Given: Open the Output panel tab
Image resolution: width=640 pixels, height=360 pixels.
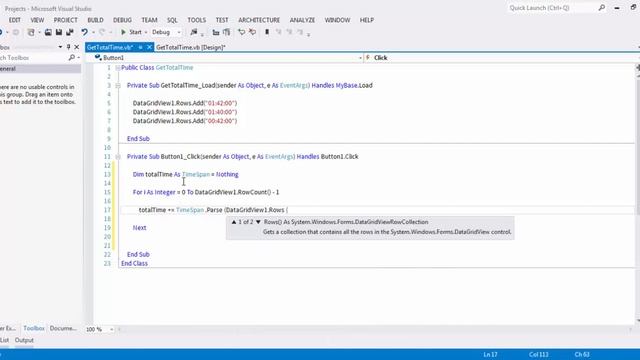Looking at the screenshot, I should [x=24, y=340].
